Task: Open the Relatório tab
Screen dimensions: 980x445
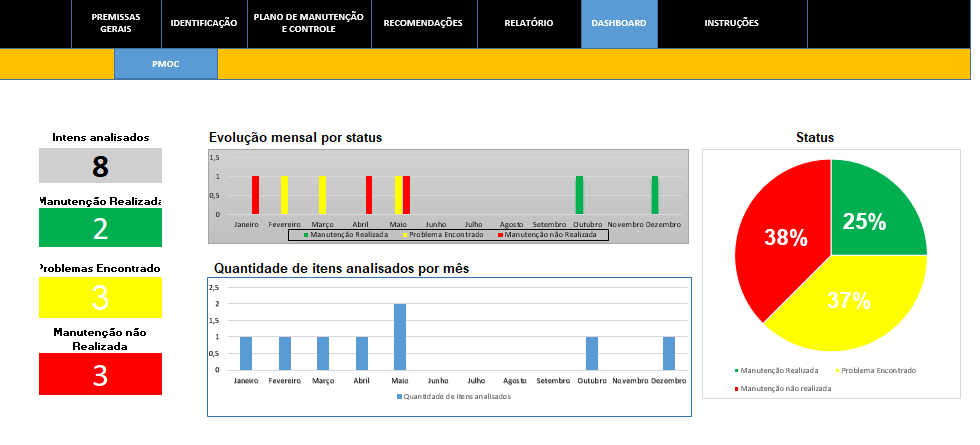Action: (528, 24)
